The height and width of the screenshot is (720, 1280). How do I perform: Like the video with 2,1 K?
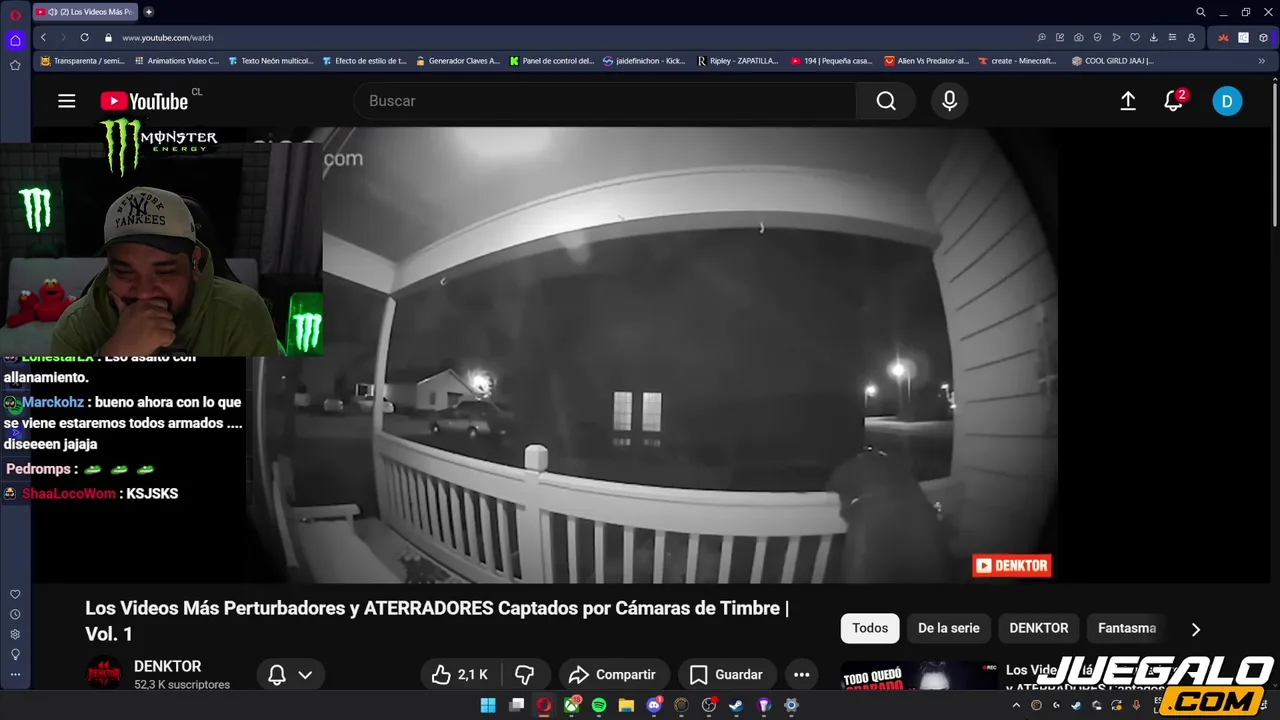click(460, 675)
